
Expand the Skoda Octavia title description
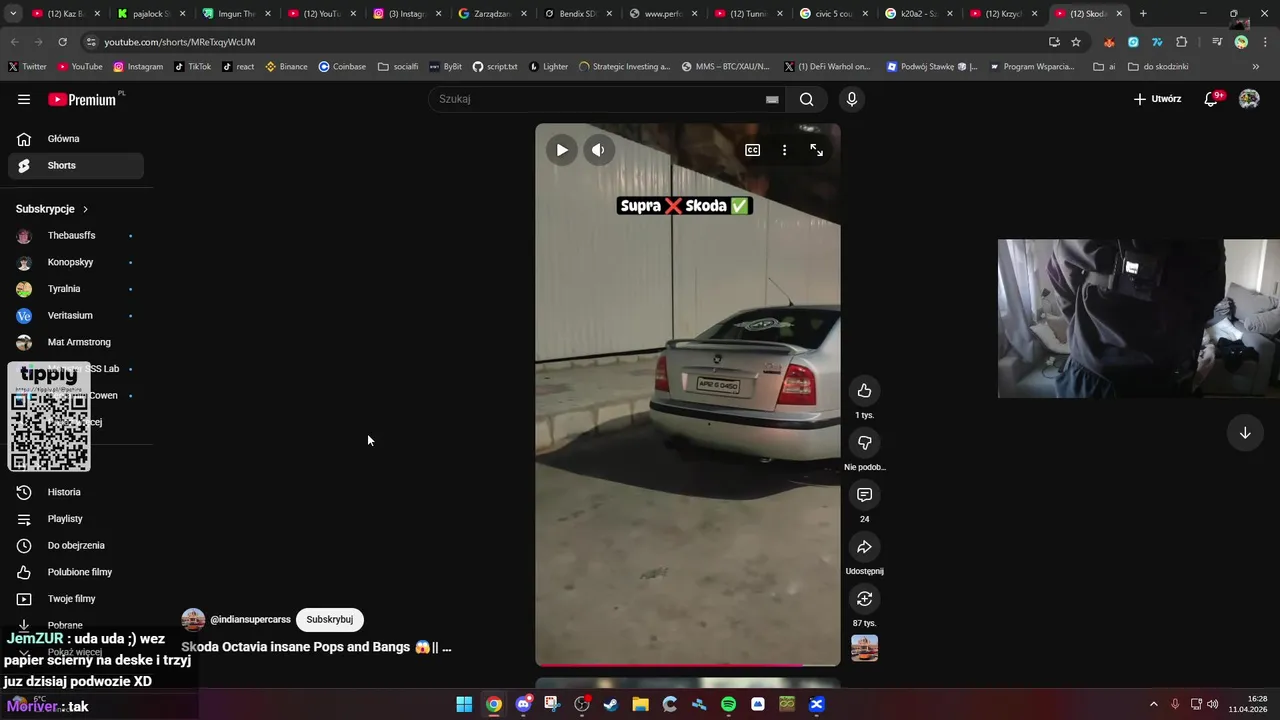316,647
